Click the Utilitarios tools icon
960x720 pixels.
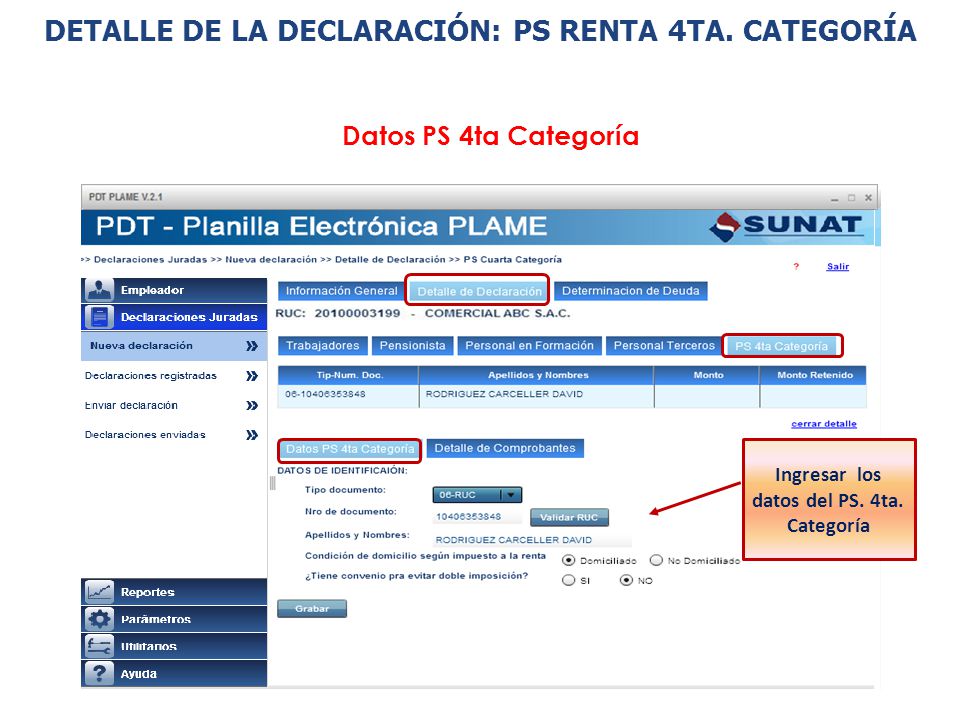pos(99,646)
